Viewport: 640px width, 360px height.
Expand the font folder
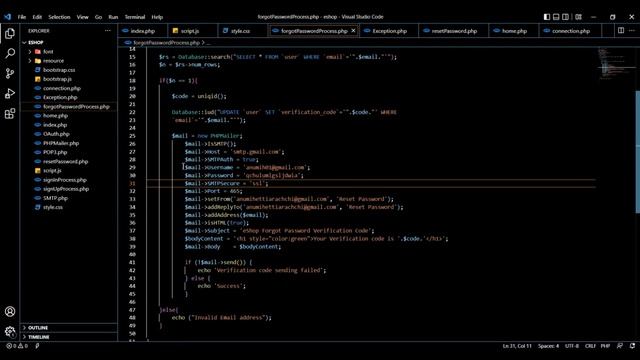click(x=69, y=51)
